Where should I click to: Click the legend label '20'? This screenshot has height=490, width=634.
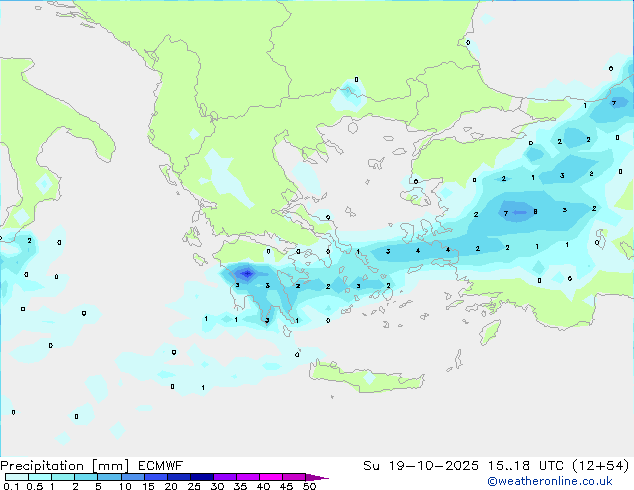tap(171, 486)
